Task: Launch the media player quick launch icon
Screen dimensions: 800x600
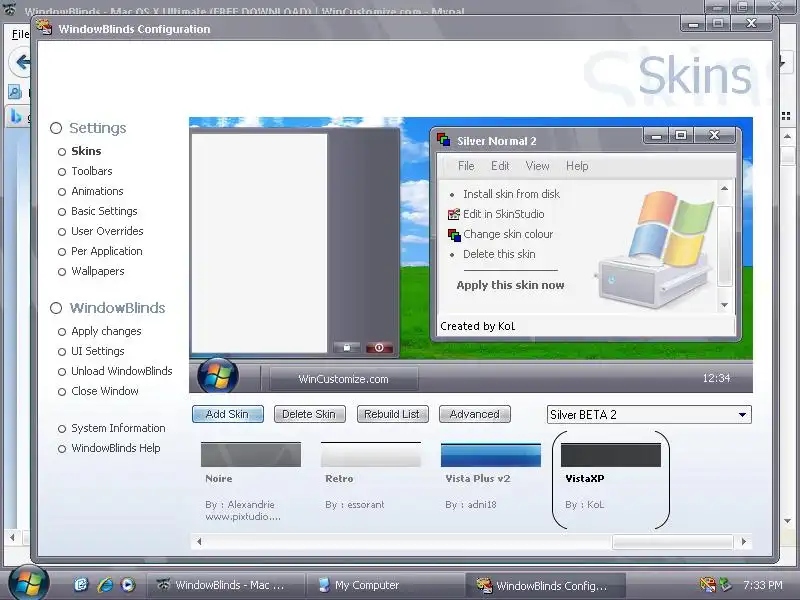Action: coord(128,585)
